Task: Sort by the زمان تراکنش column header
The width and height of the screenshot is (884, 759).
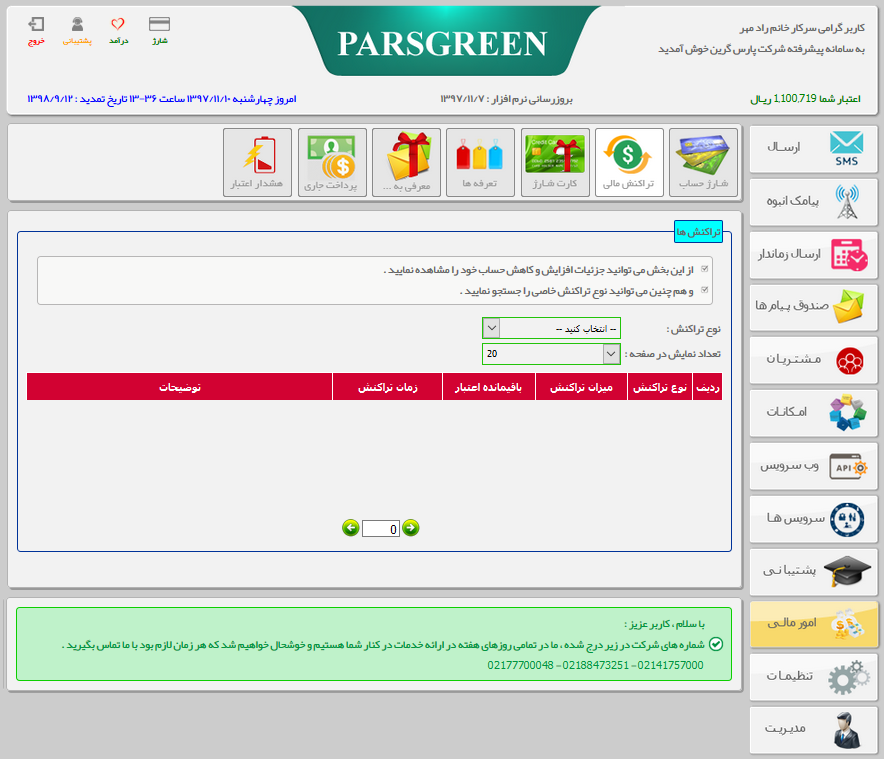Action: click(x=387, y=387)
